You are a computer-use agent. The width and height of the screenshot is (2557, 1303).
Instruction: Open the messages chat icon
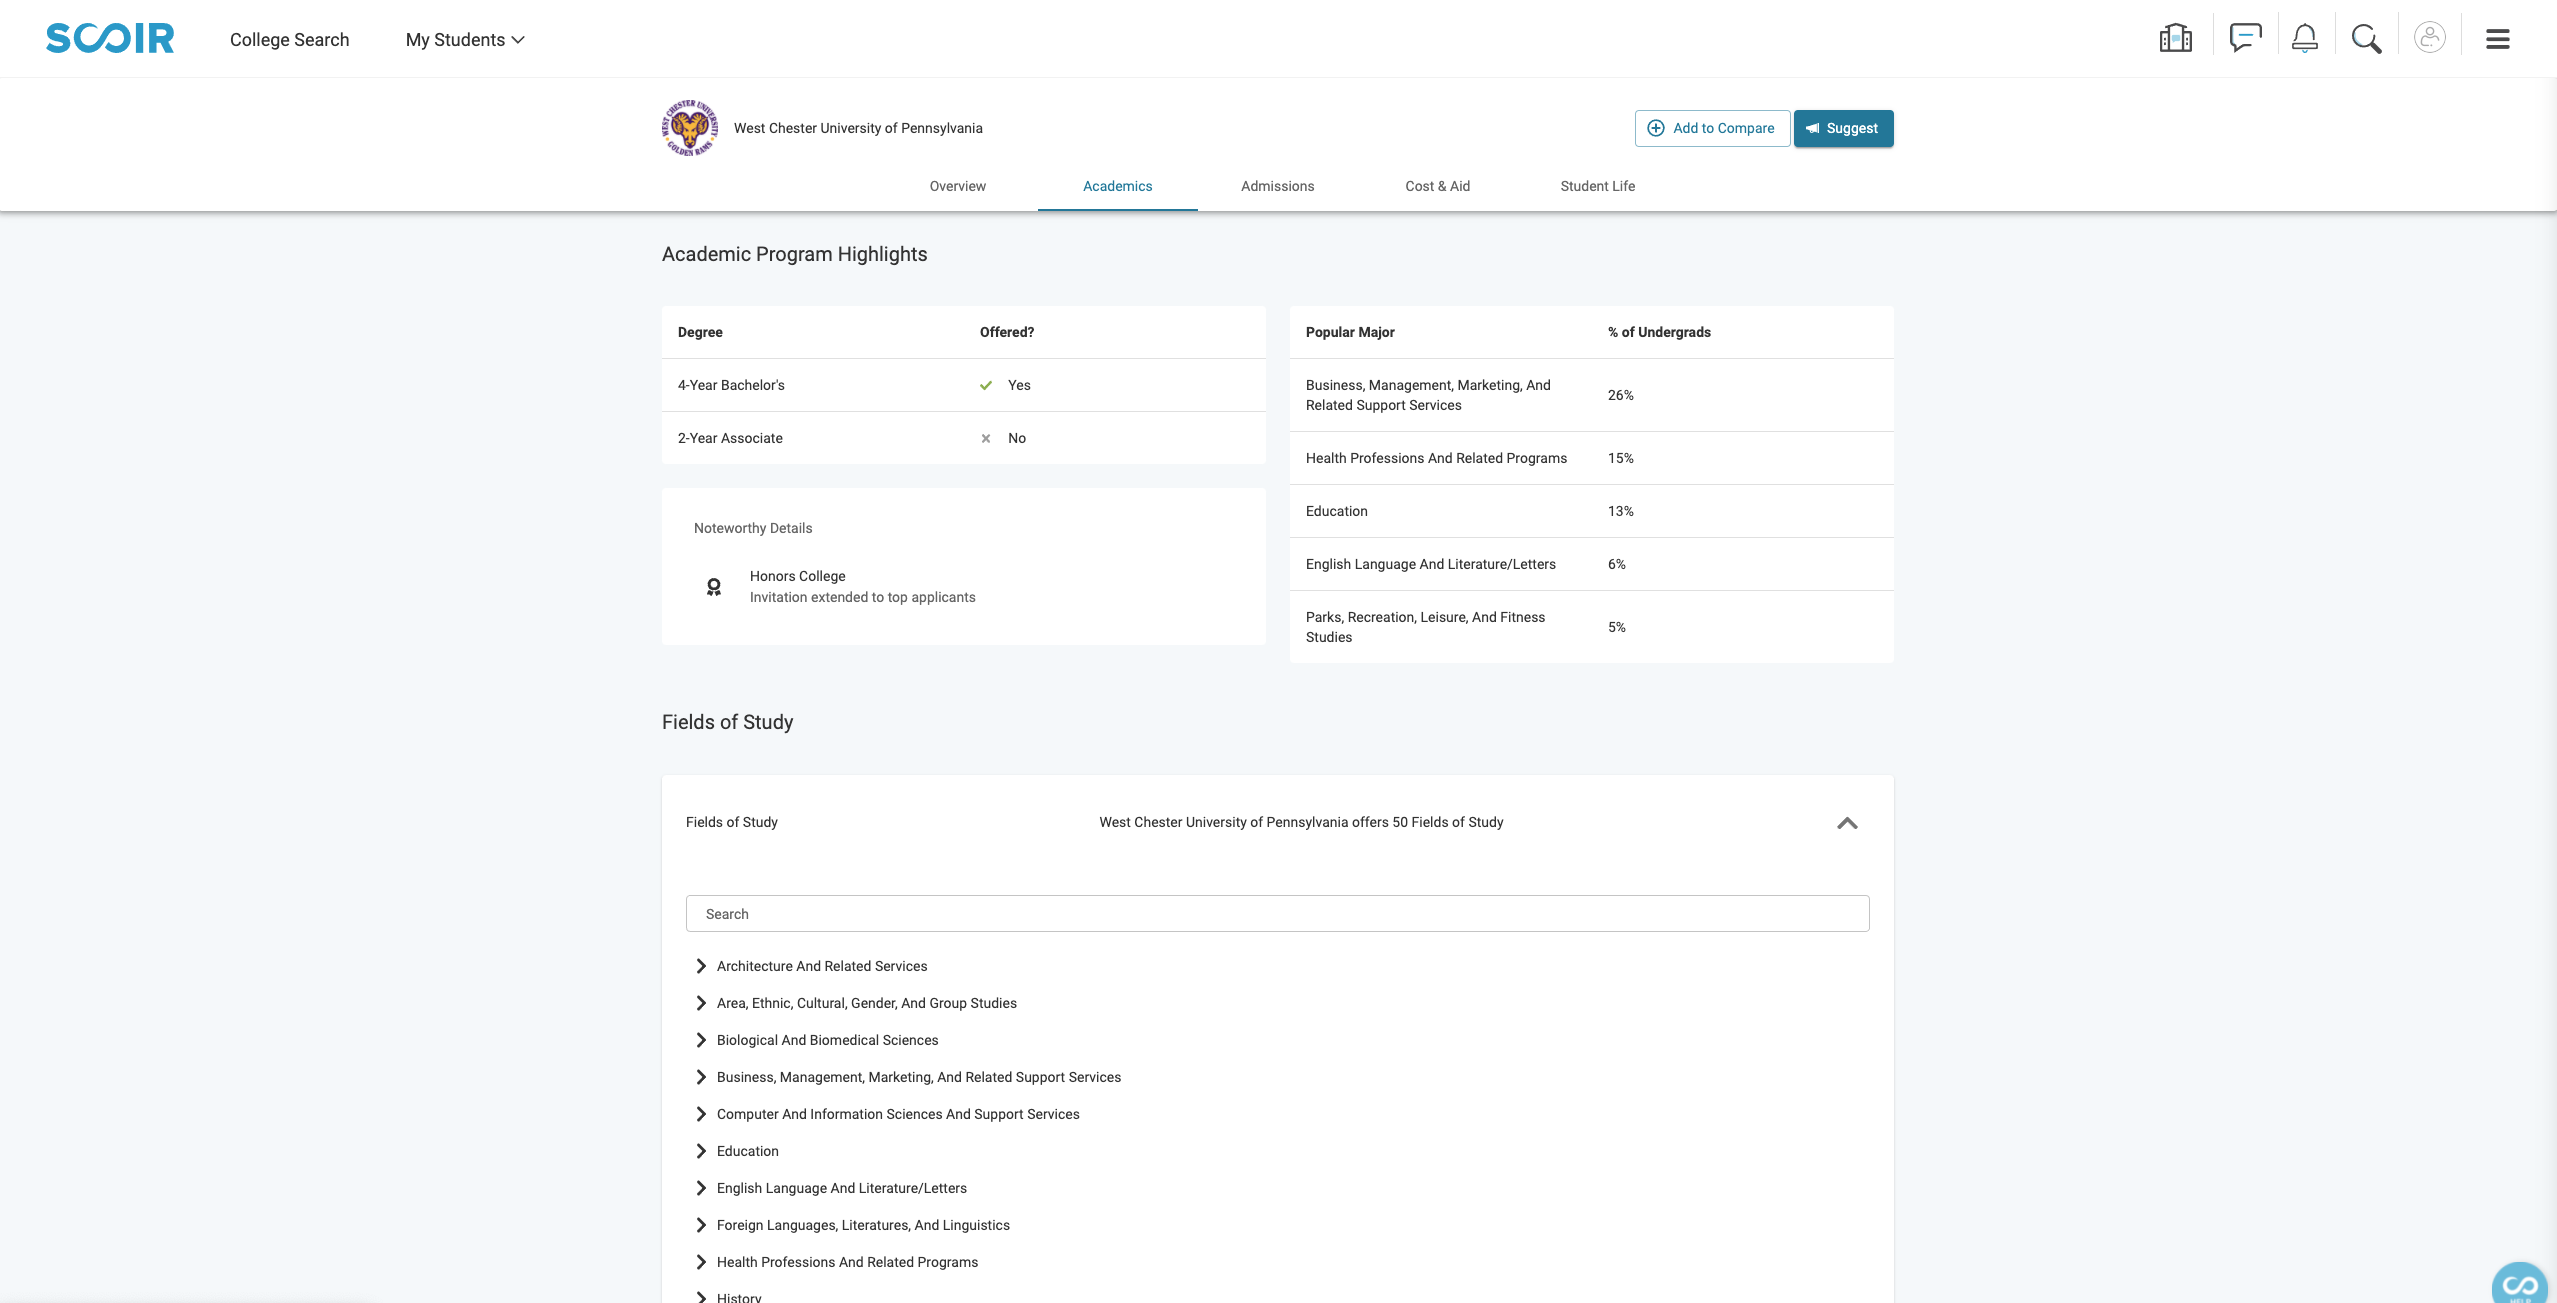pyautogui.click(x=2245, y=39)
